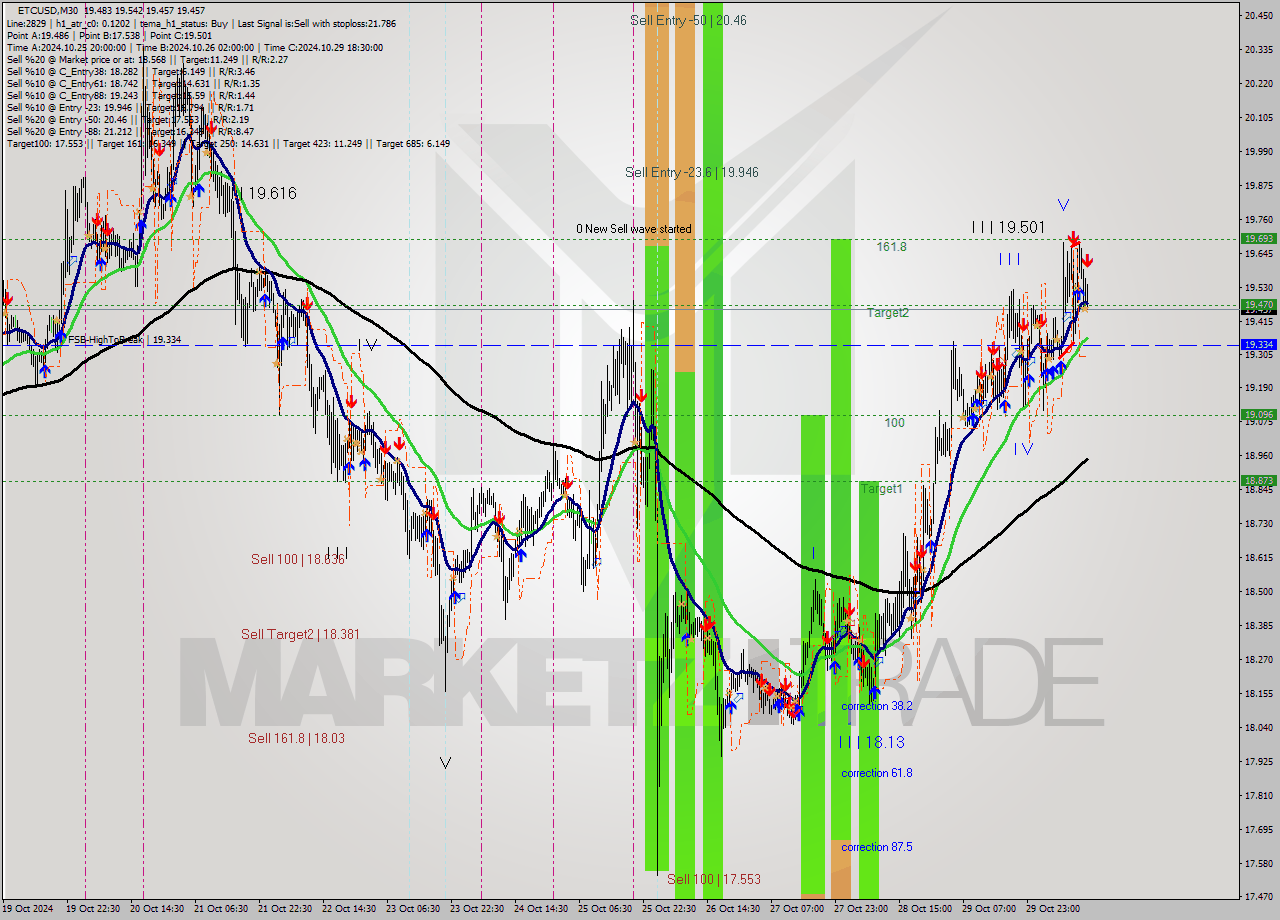Viewport: 1280px width, 920px height.
Task: Click the '29 Oct 23:00' time axis label
Action: coord(1053,909)
